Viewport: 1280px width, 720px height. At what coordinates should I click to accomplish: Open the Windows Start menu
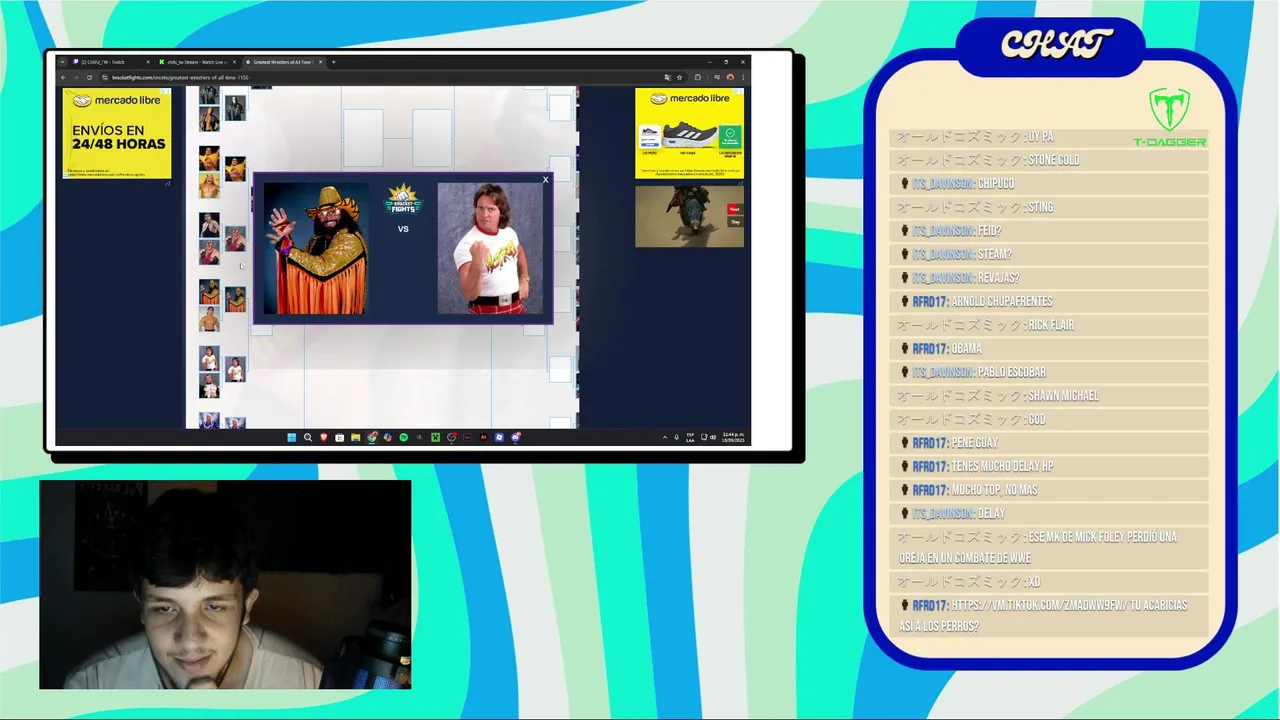(x=292, y=437)
